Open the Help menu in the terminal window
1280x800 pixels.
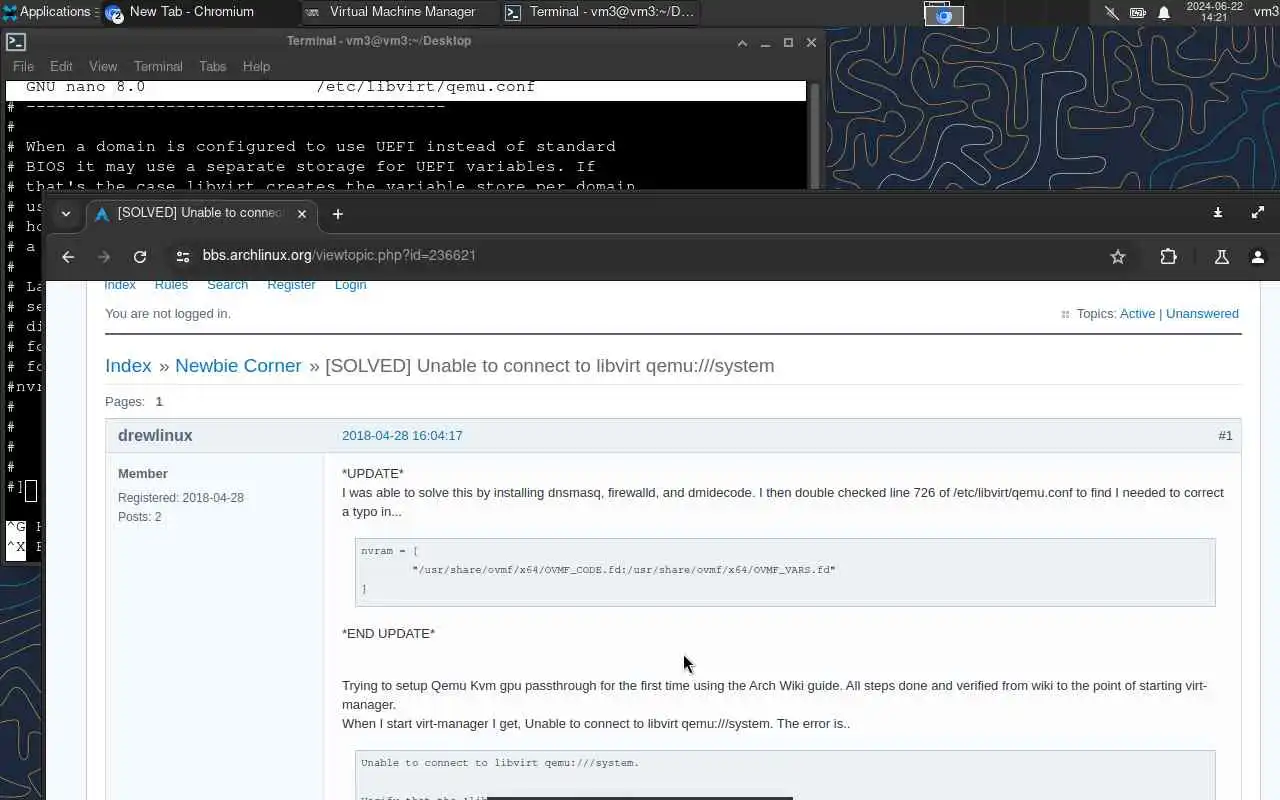(x=256, y=66)
